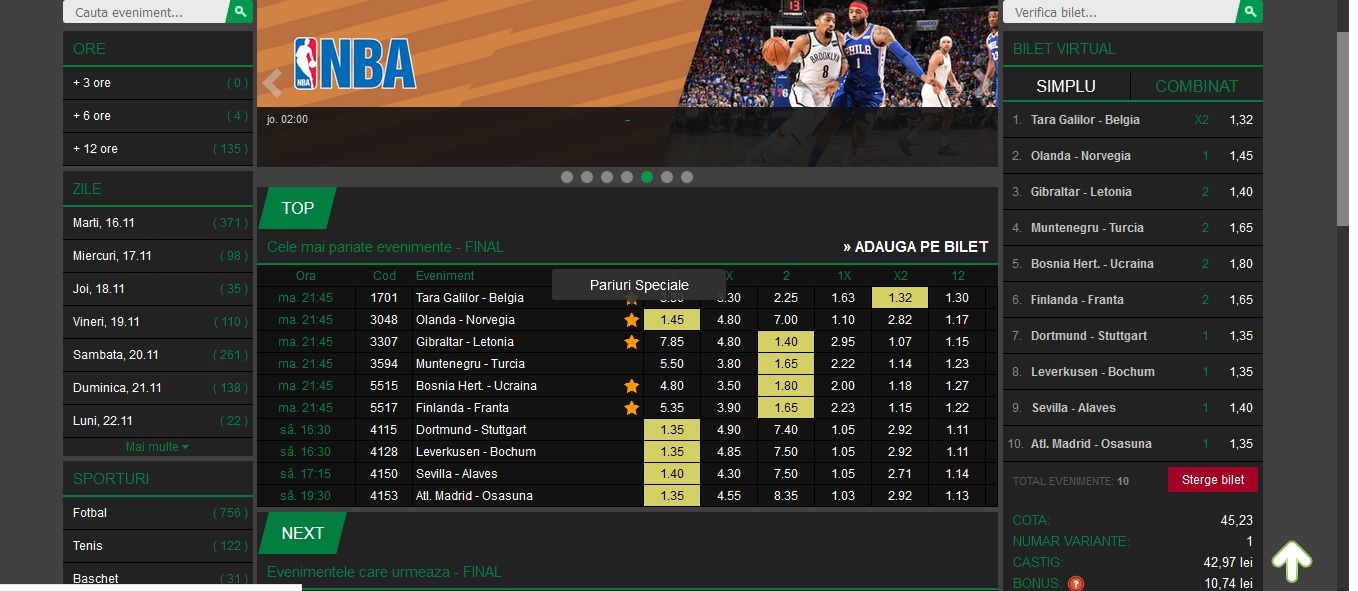Pick the 7.85 home odds for Gibraltar - Letonia
The width and height of the screenshot is (1358, 591).
click(672, 342)
